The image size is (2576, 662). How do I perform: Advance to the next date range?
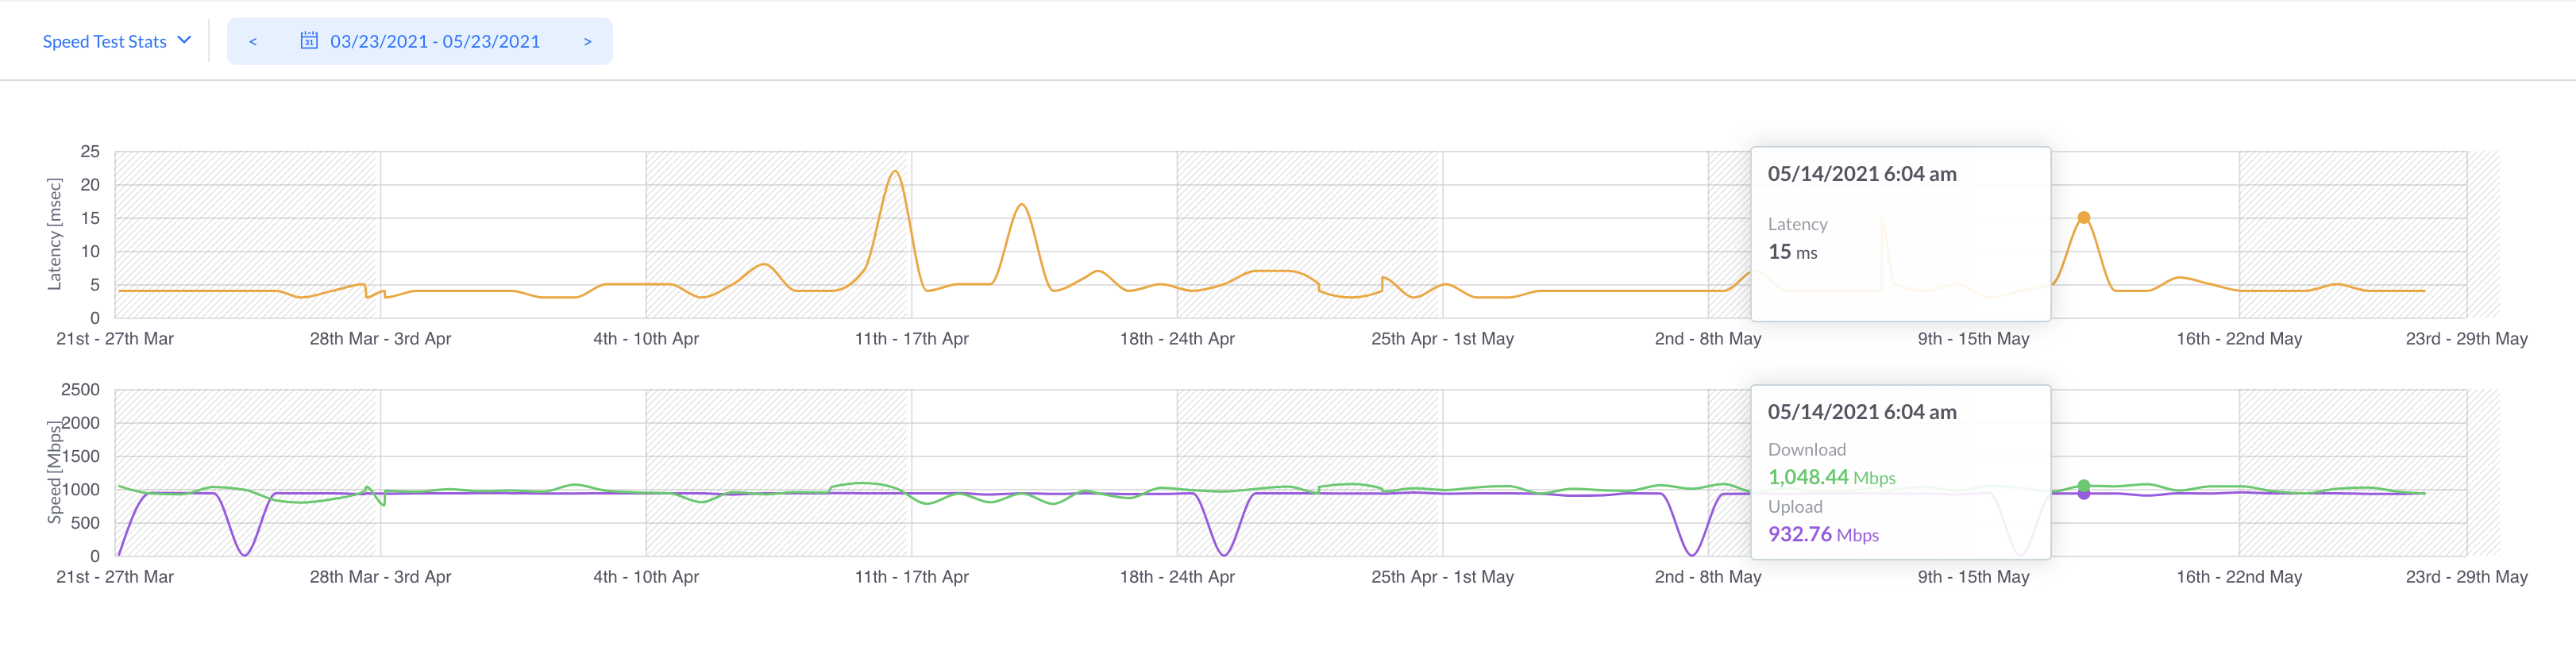(x=587, y=41)
